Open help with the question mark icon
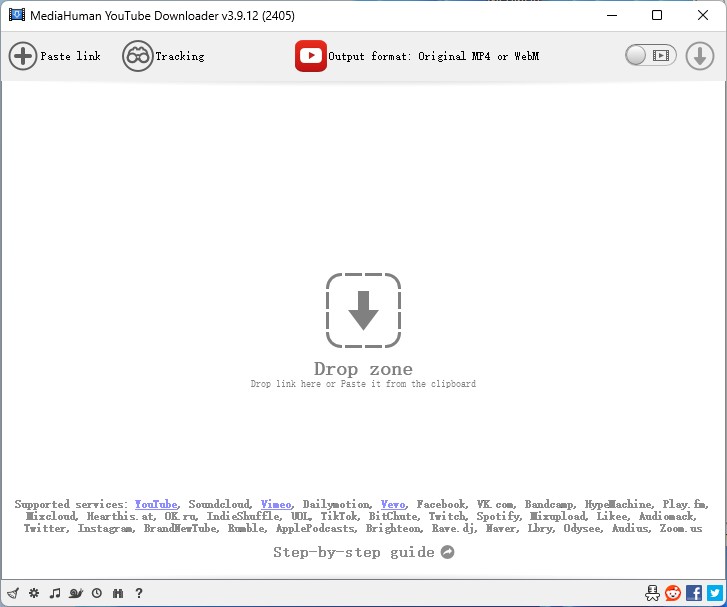Screen dimensions: 727x607 [139, 593]
